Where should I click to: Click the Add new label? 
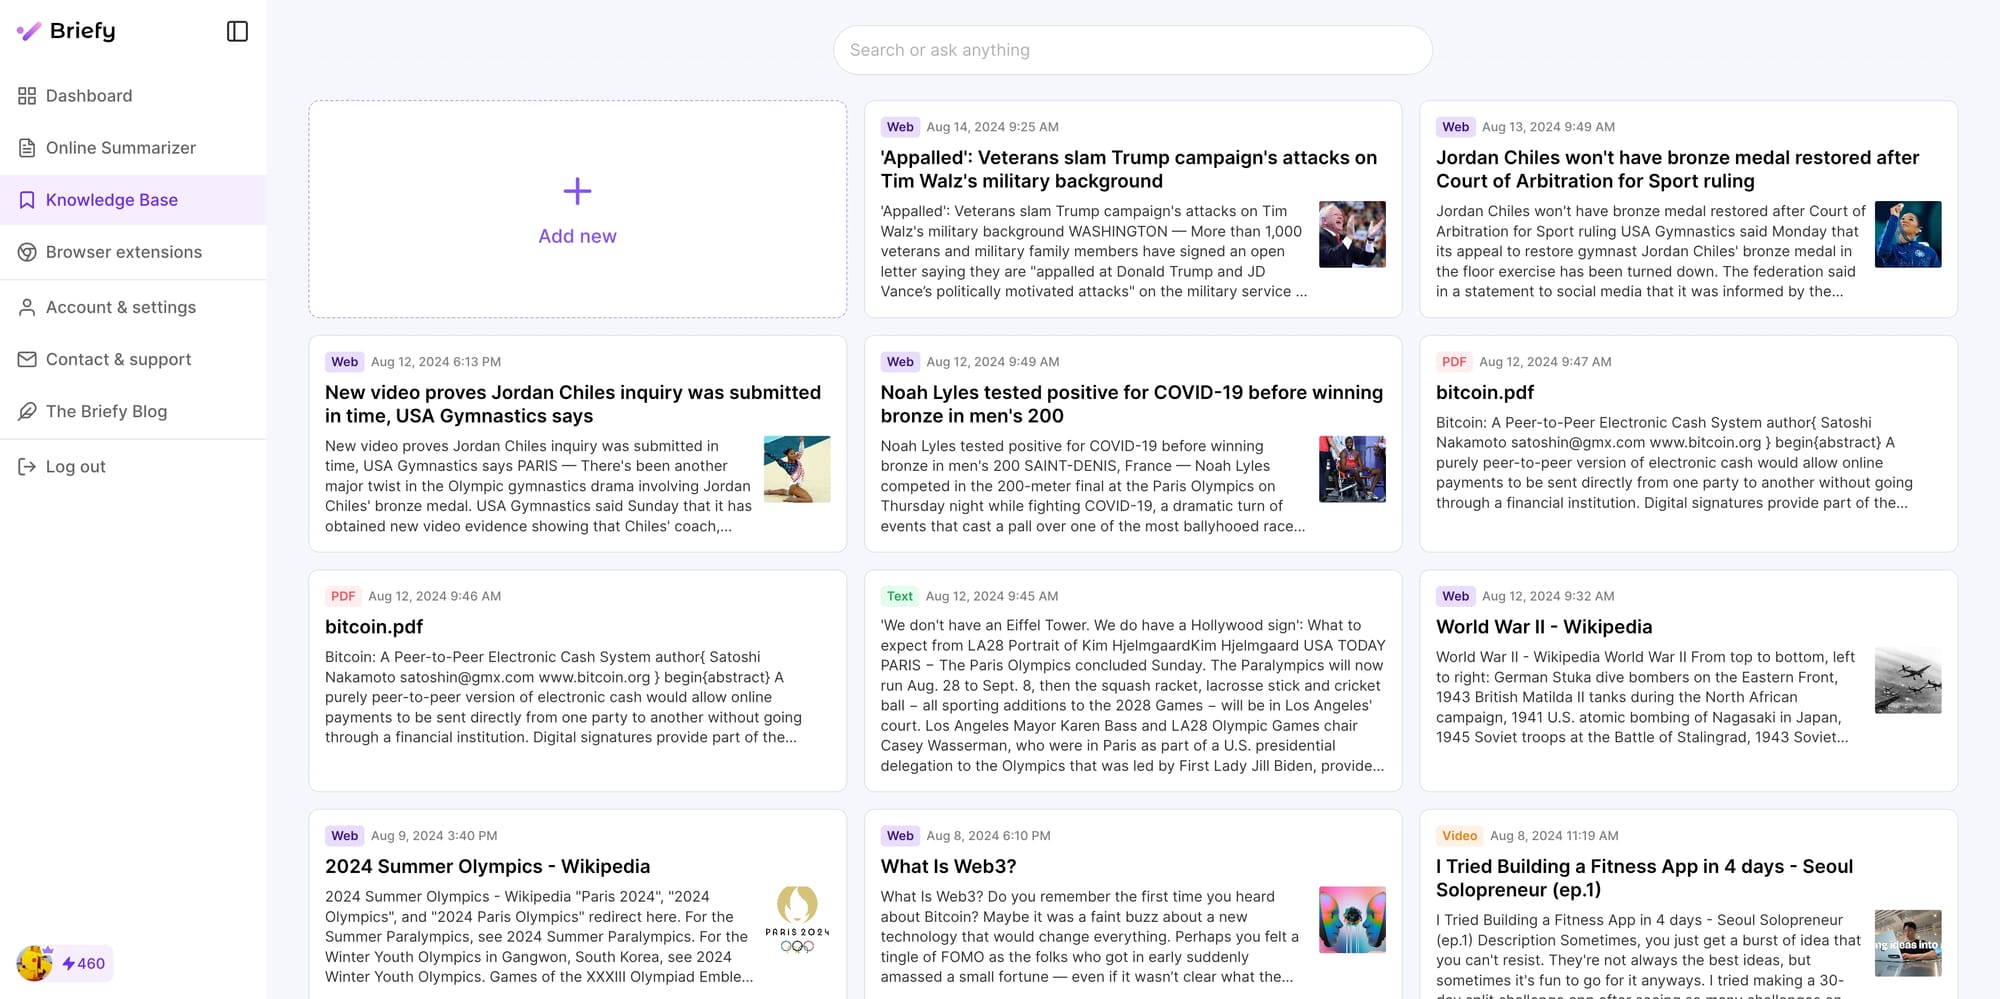pos(578,236)
